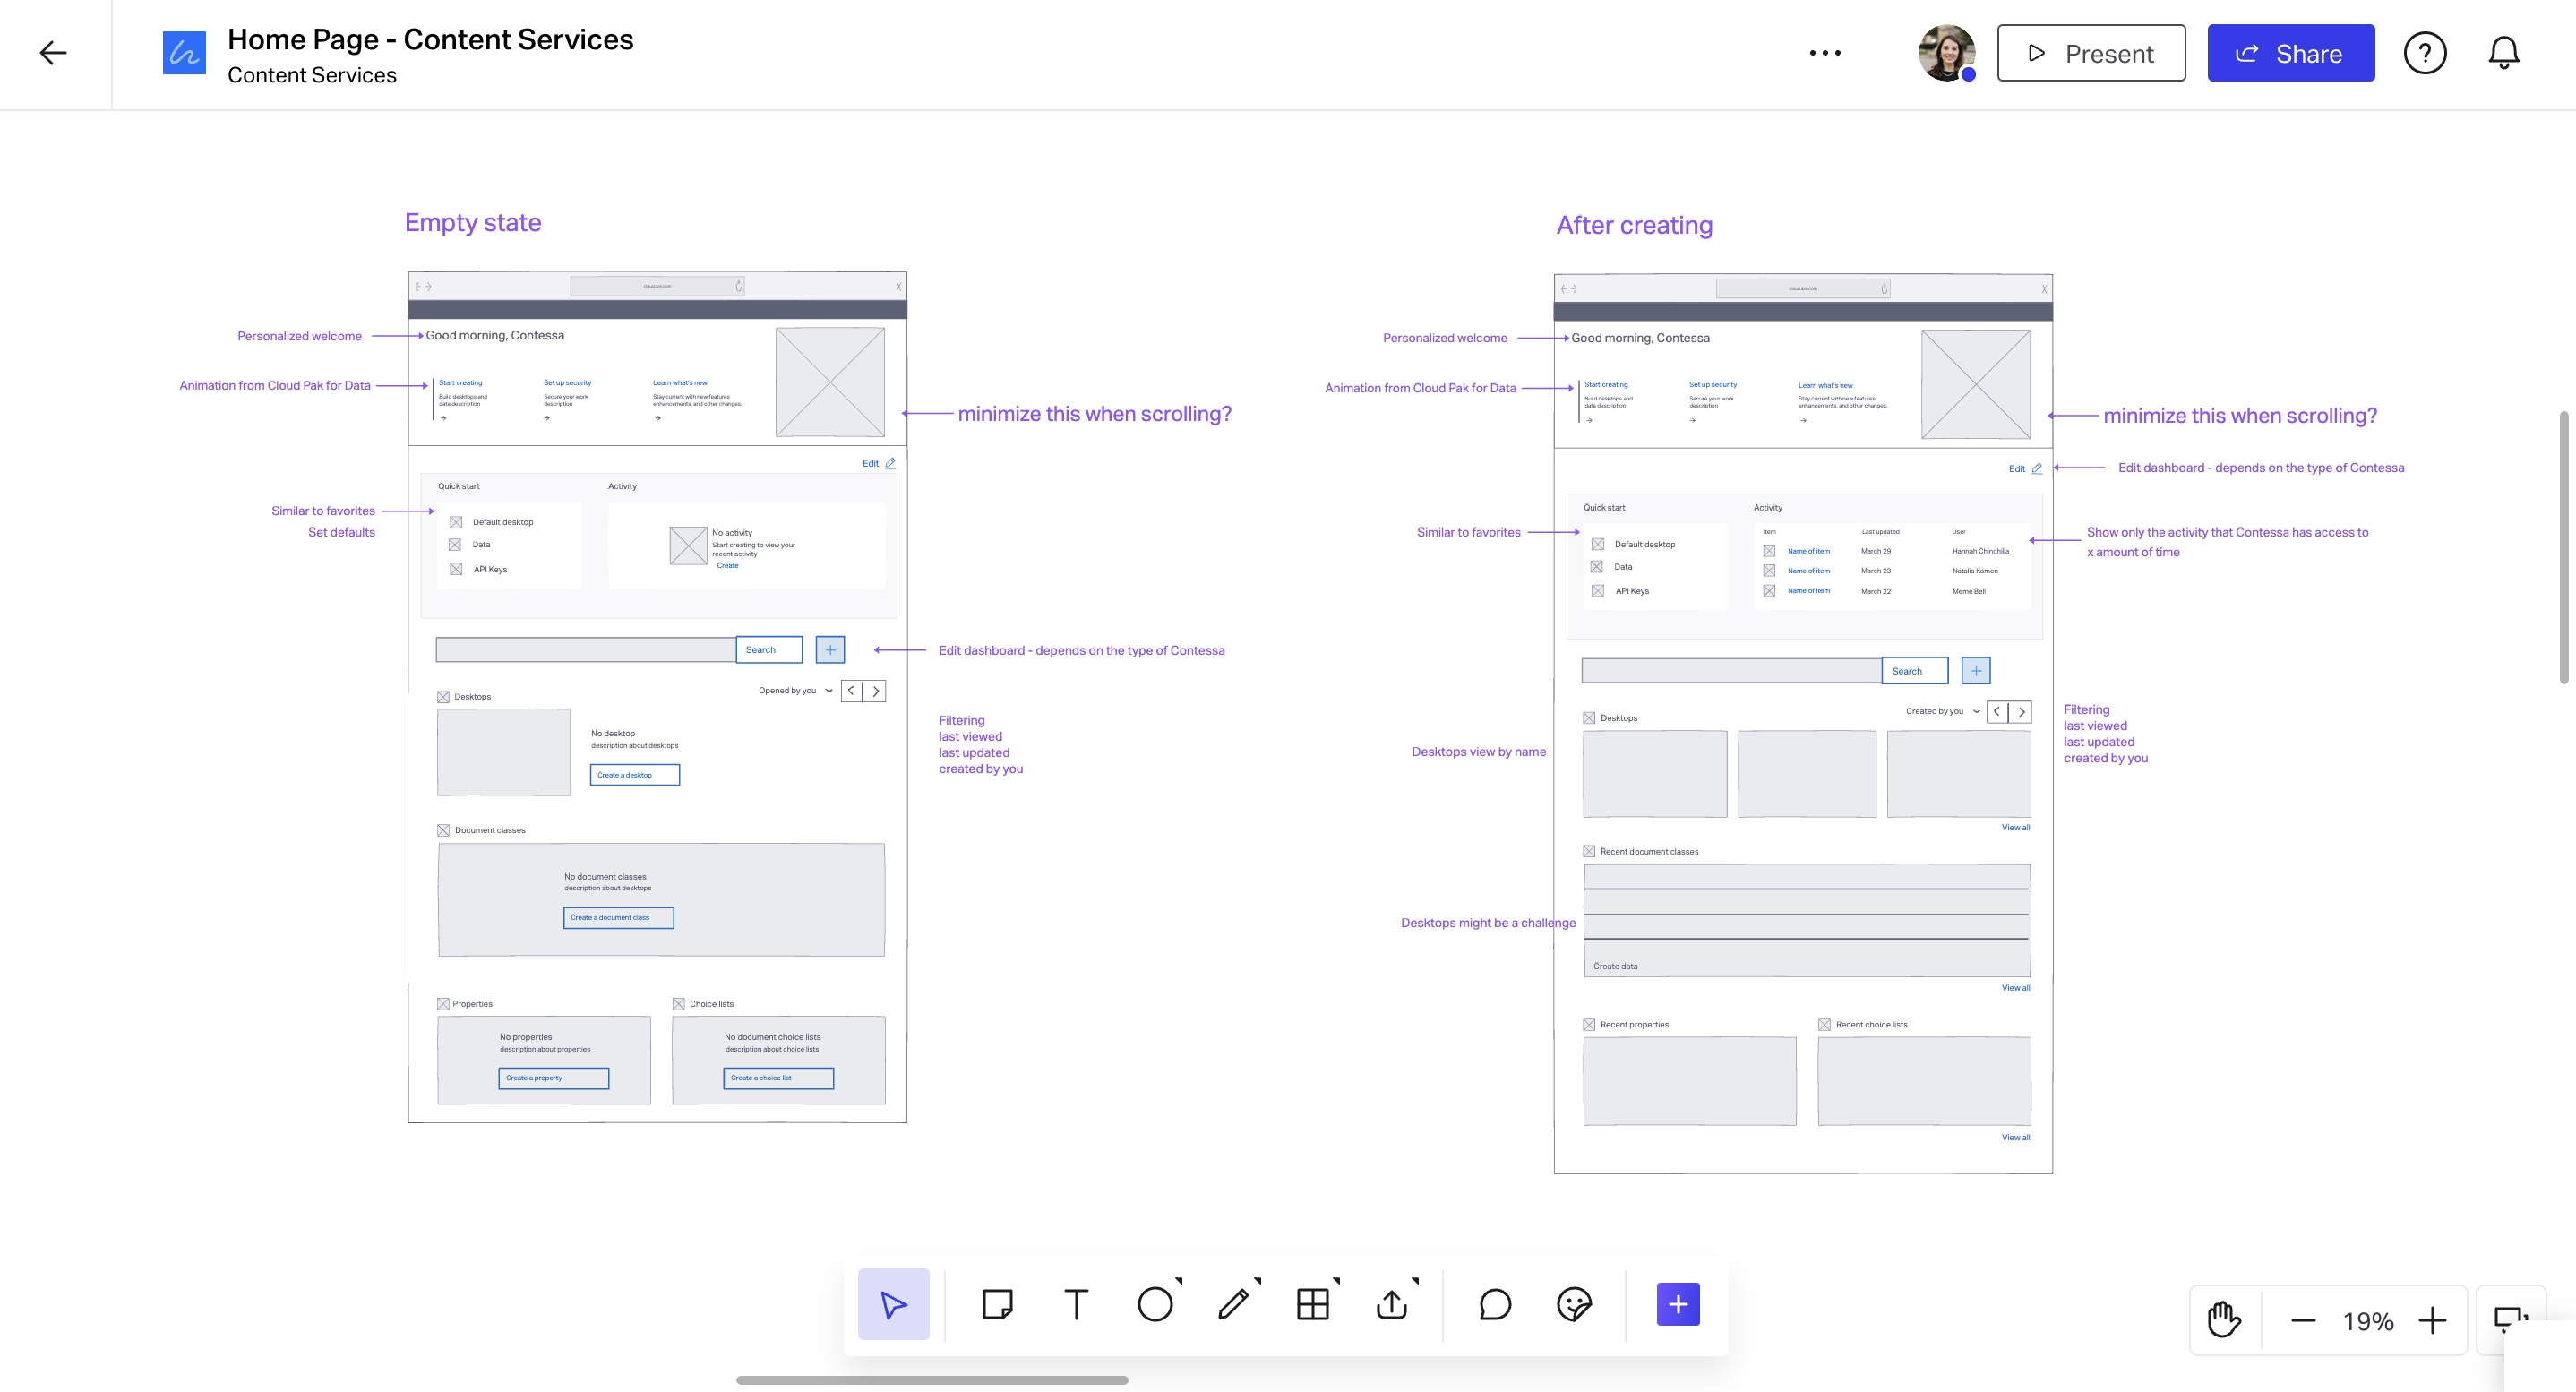Click the vertical scrollbar on the right
2576x1392 pixels.
(2563, 547)
